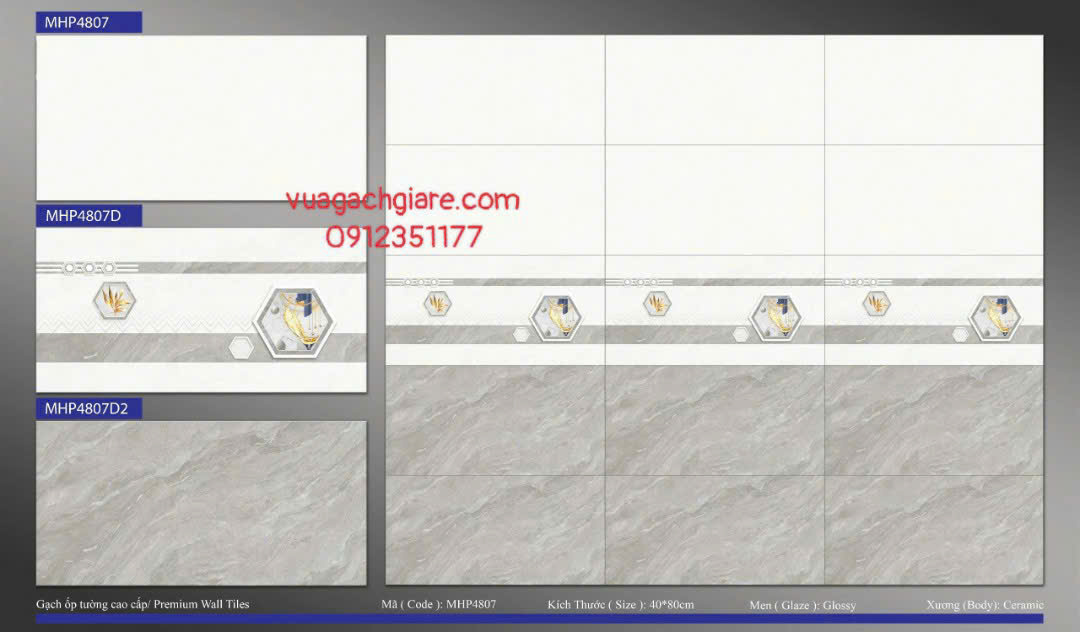Click the phone number 0912351177
Screen dimensions: 1080x632
pyautogui.click(x=404, y=237)
